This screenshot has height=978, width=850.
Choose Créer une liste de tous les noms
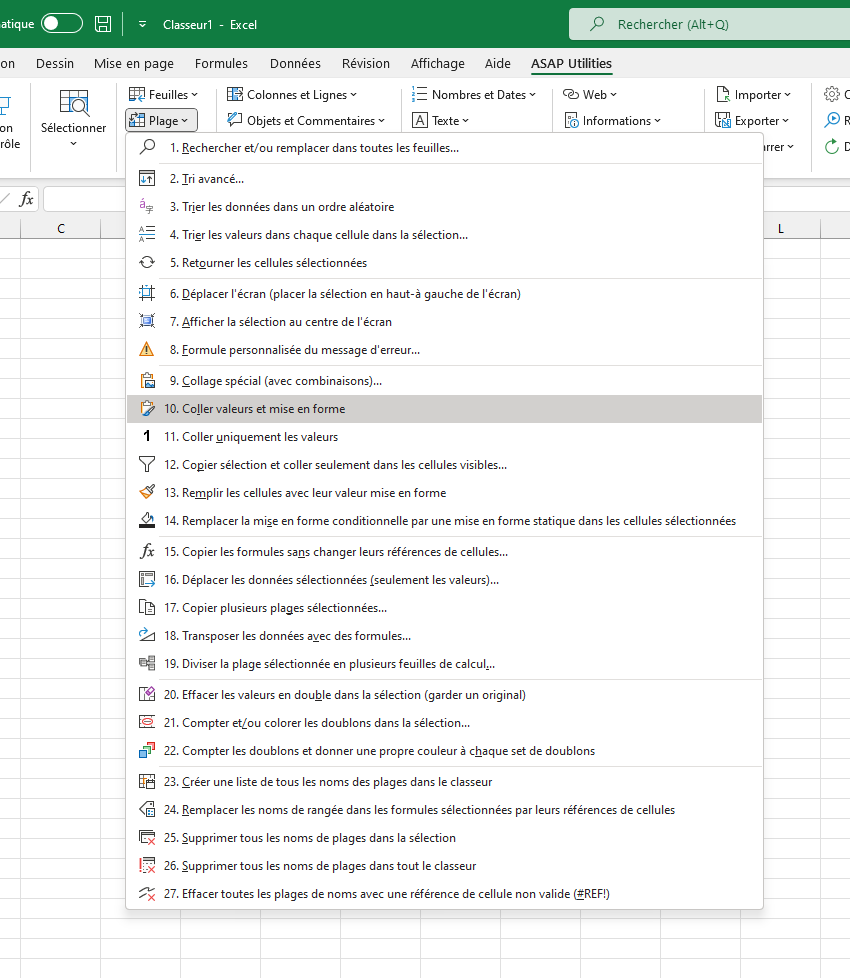tap(444, 782)
